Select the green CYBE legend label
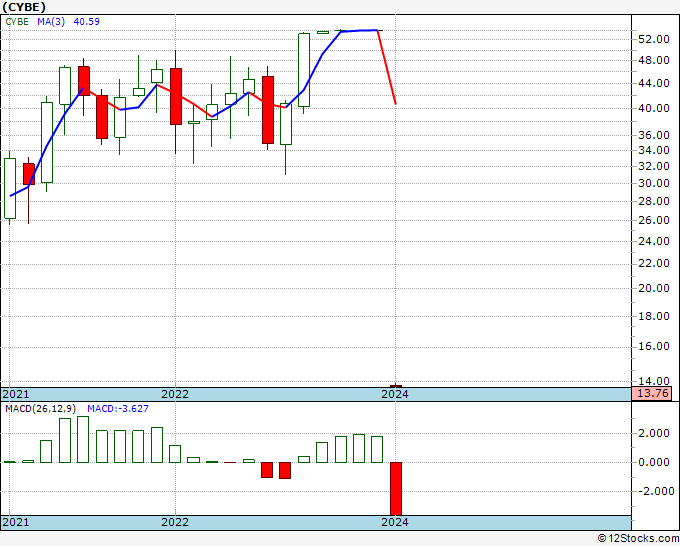The height and width of the screenshot is (546, 680). pyautogui.click(x=17, y=22)
